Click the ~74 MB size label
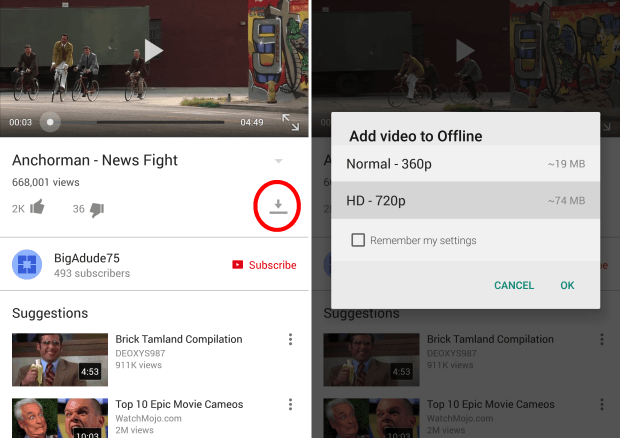This screenshot has width=620, height=438. [566, 201]
